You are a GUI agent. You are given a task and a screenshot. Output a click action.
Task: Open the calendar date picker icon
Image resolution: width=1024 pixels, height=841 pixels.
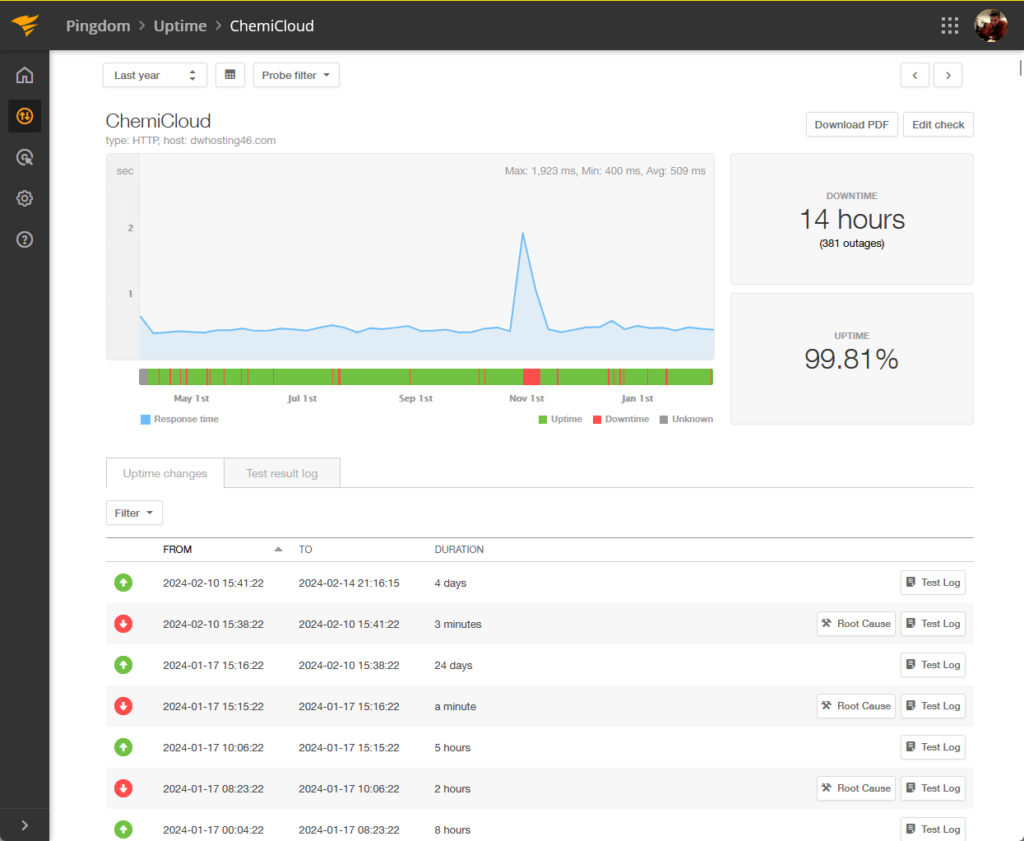pyautogui.click(x=230, y=75)
